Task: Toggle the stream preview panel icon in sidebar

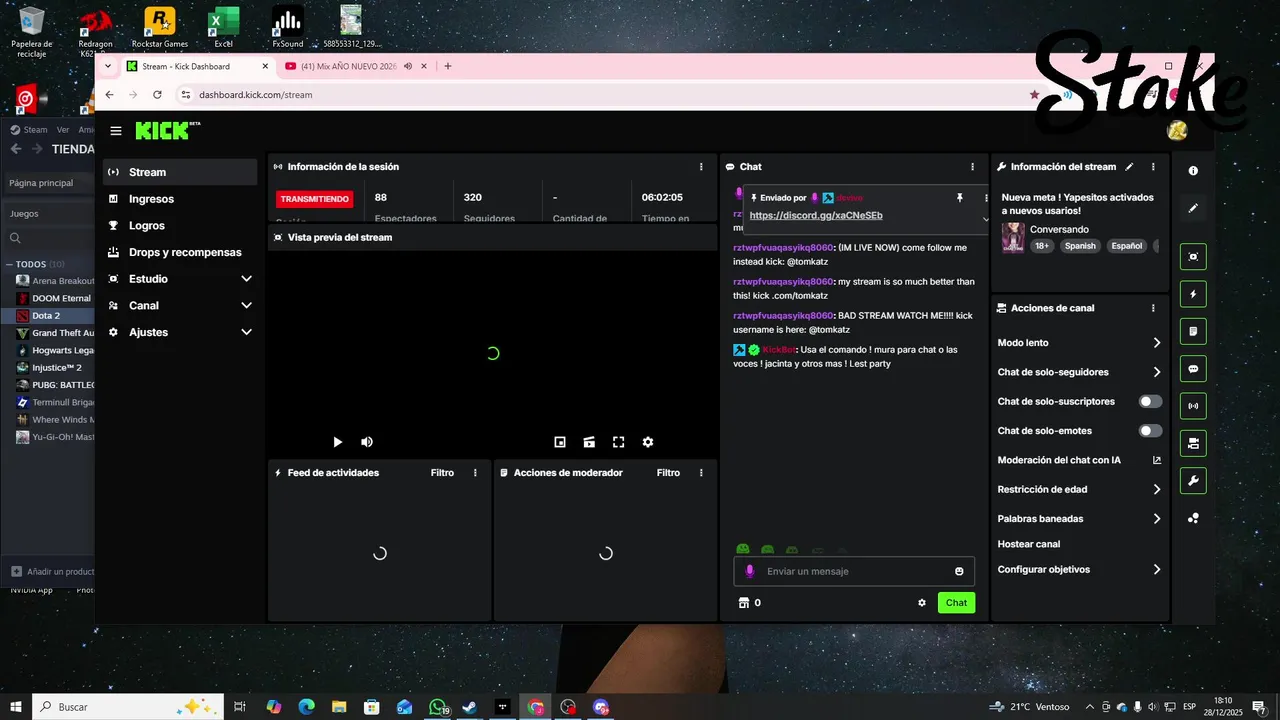Action: (1193, 257)
